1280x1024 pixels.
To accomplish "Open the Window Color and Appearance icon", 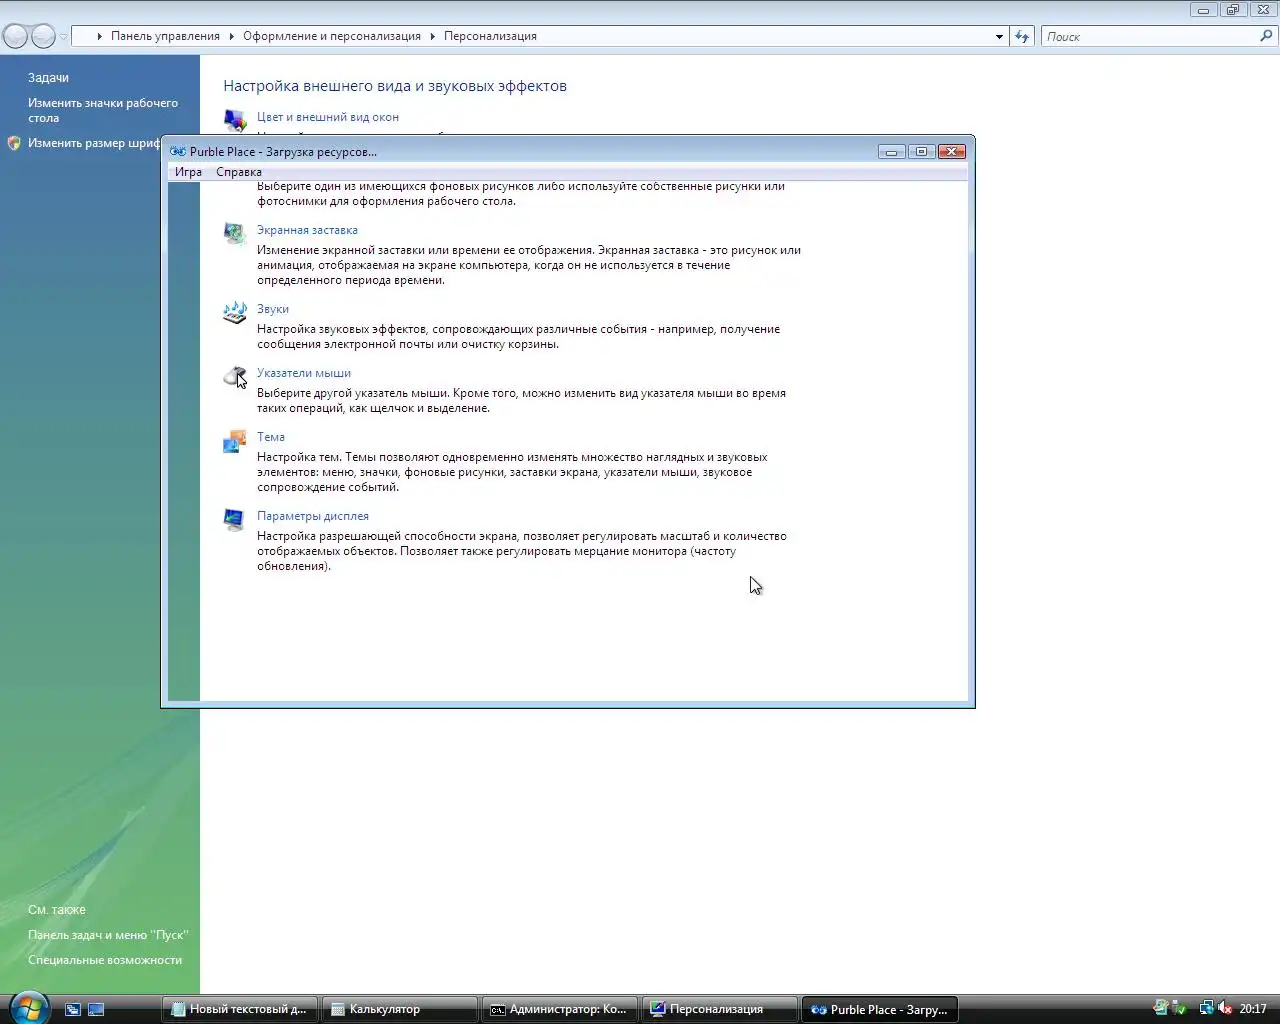I will tap(235, 121).
